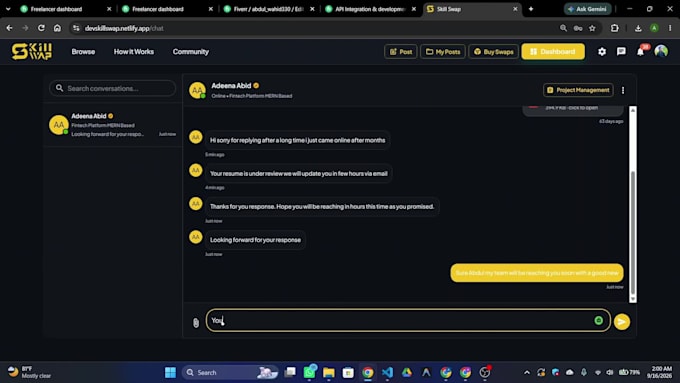This screenshot has height=383, width=680.
Task: Click the Post button
Action: point(401,52)
